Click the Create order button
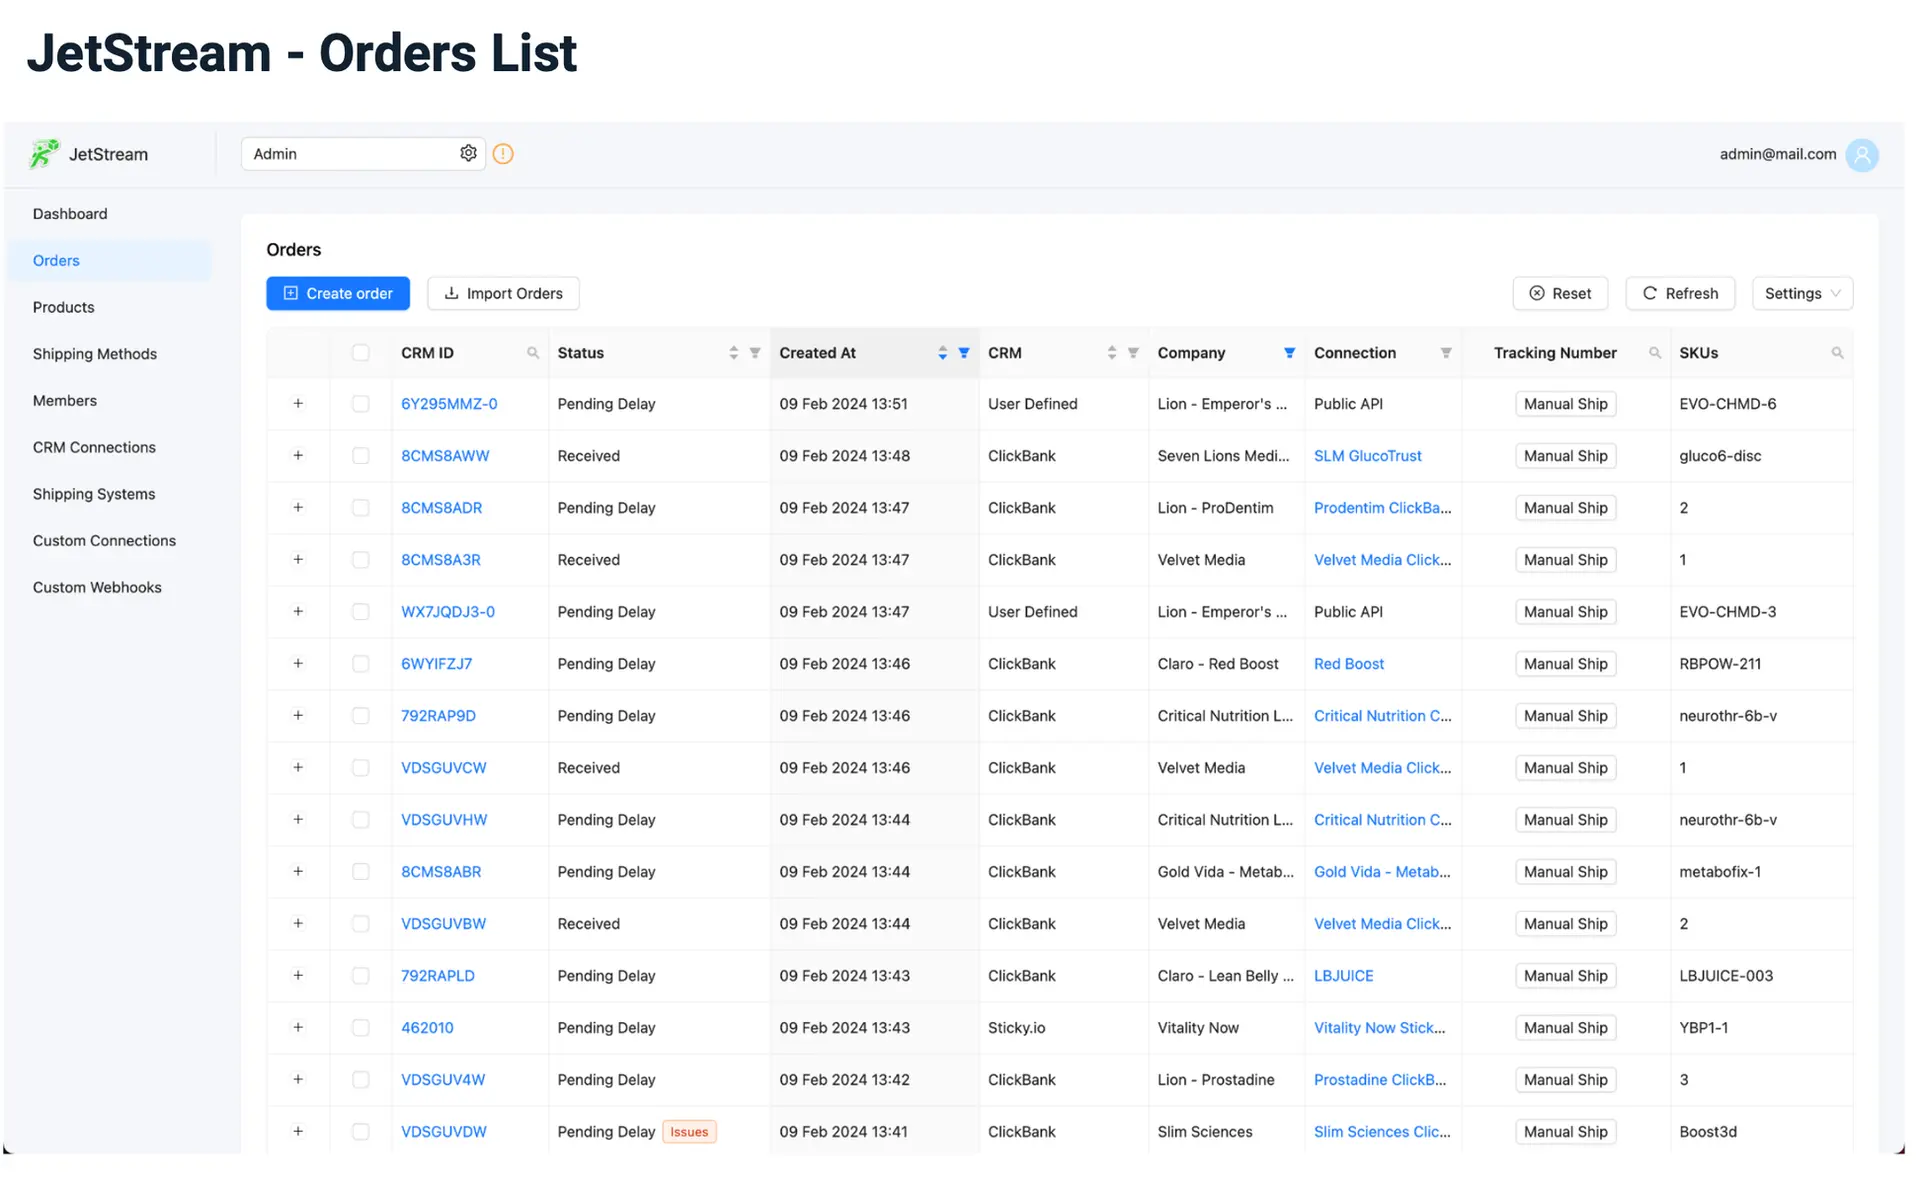The width and height of the screenshot is (1920, 1187). (337, 292)
